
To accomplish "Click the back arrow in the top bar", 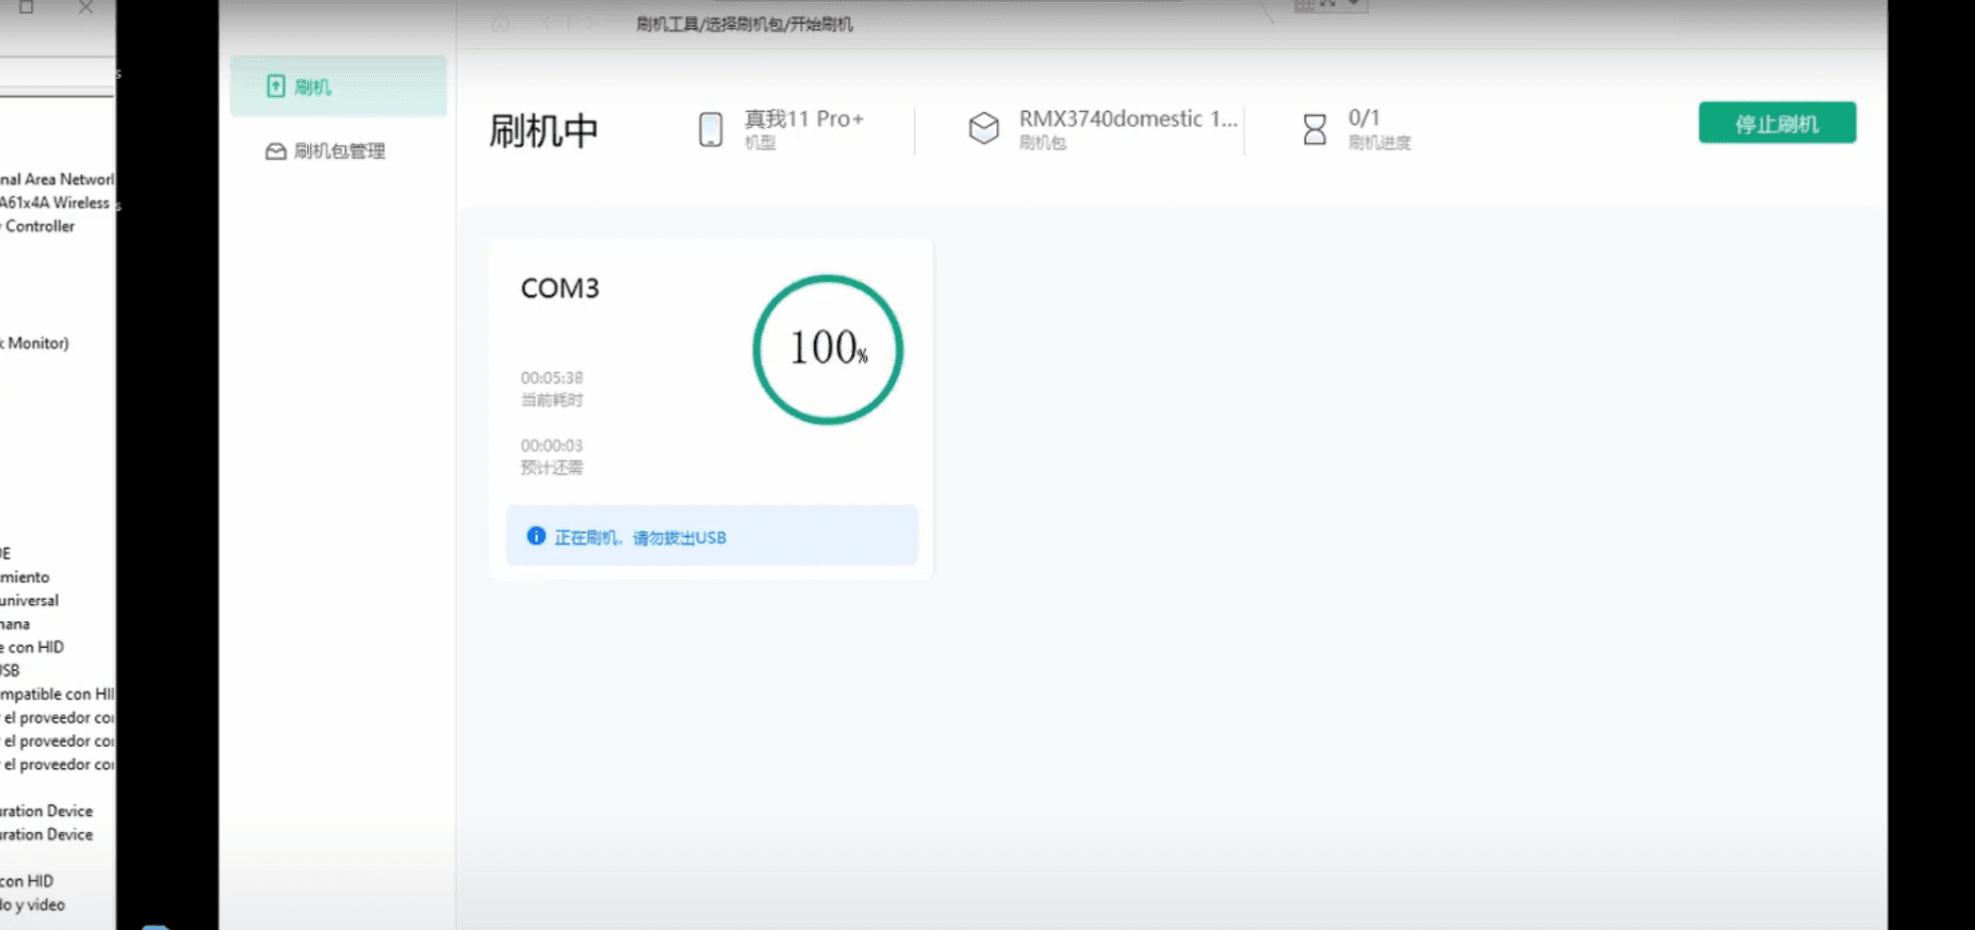I will coord(549,23).
